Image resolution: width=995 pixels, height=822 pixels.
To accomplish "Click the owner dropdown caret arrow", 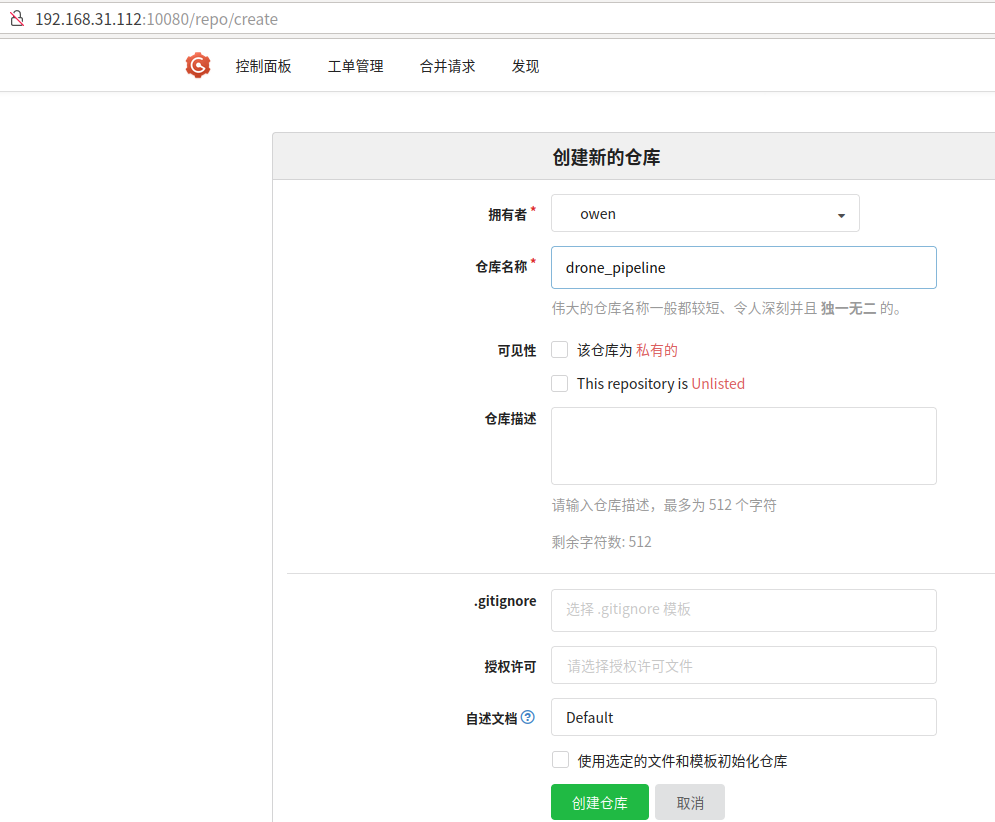I will coord(841,216).
